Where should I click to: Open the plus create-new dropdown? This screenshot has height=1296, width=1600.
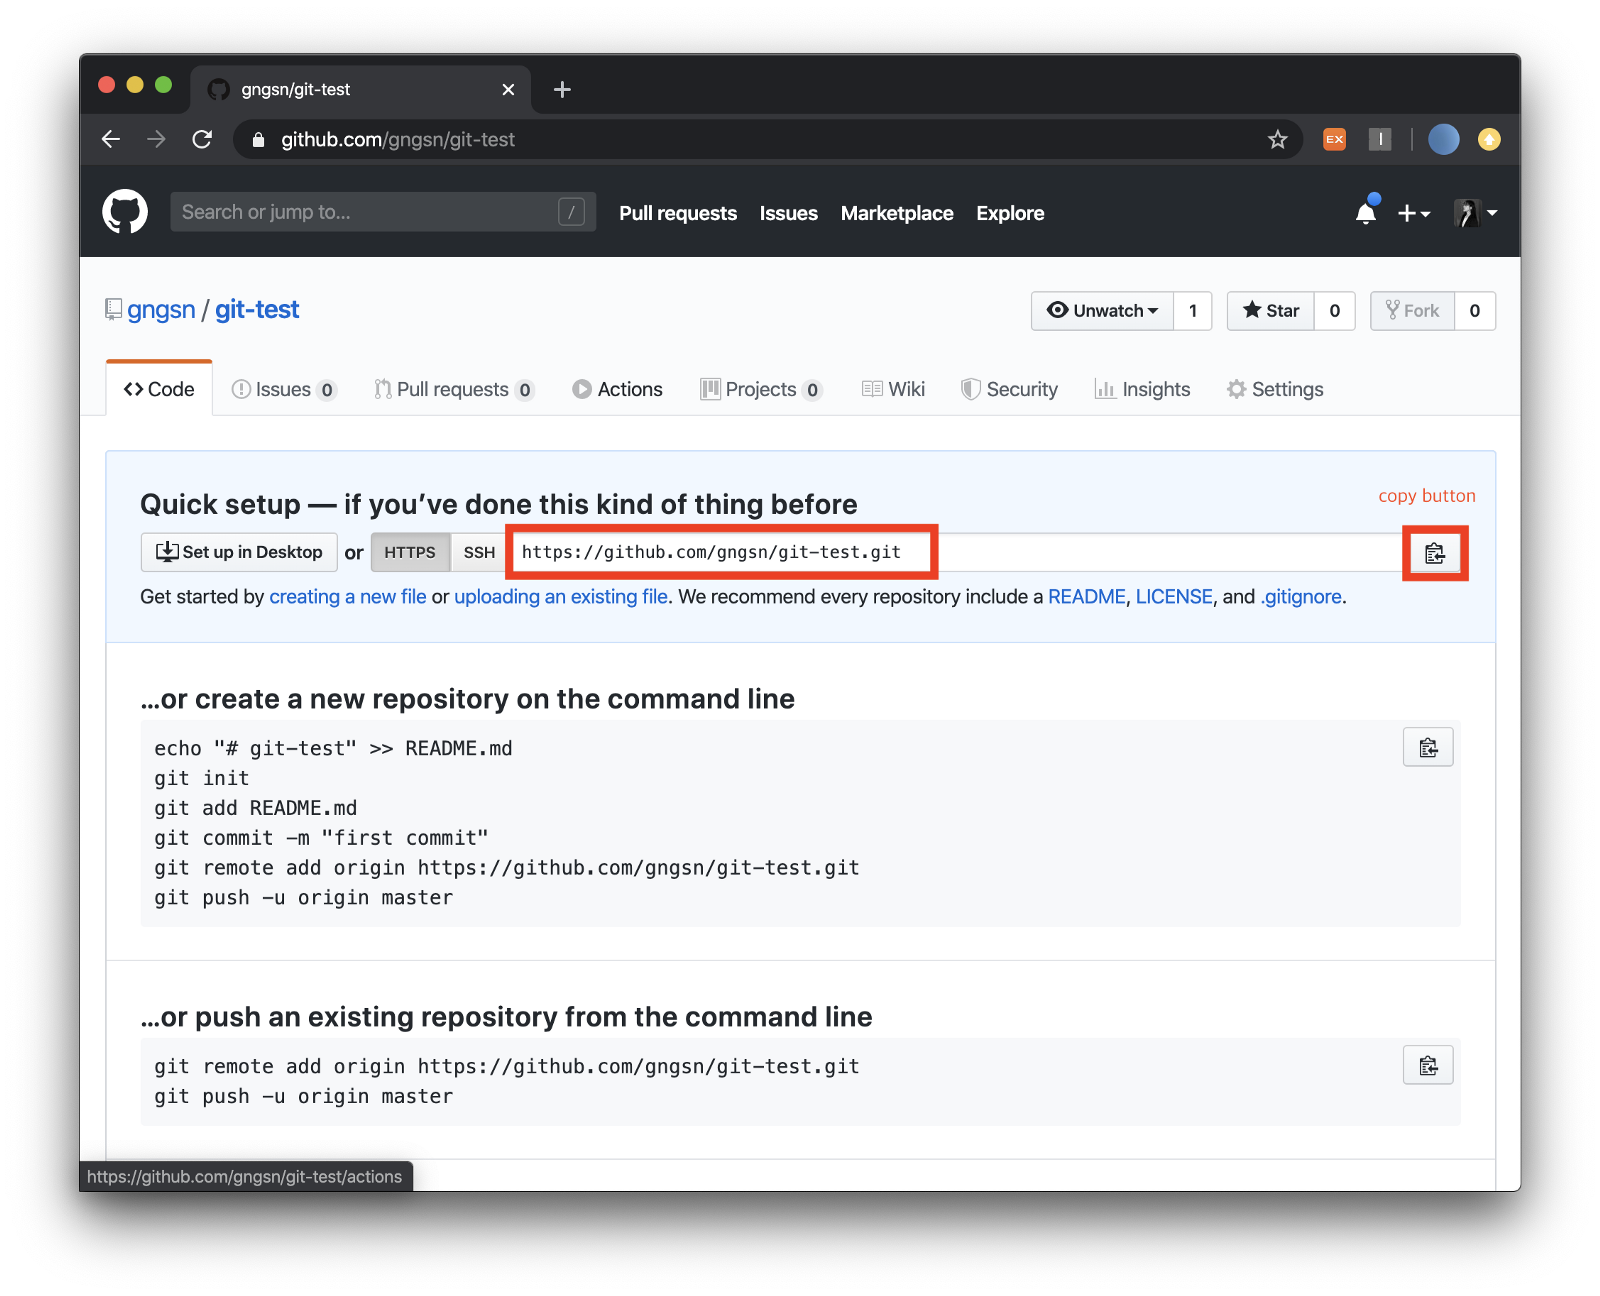pyautogui.click(x=1413, y=213)
